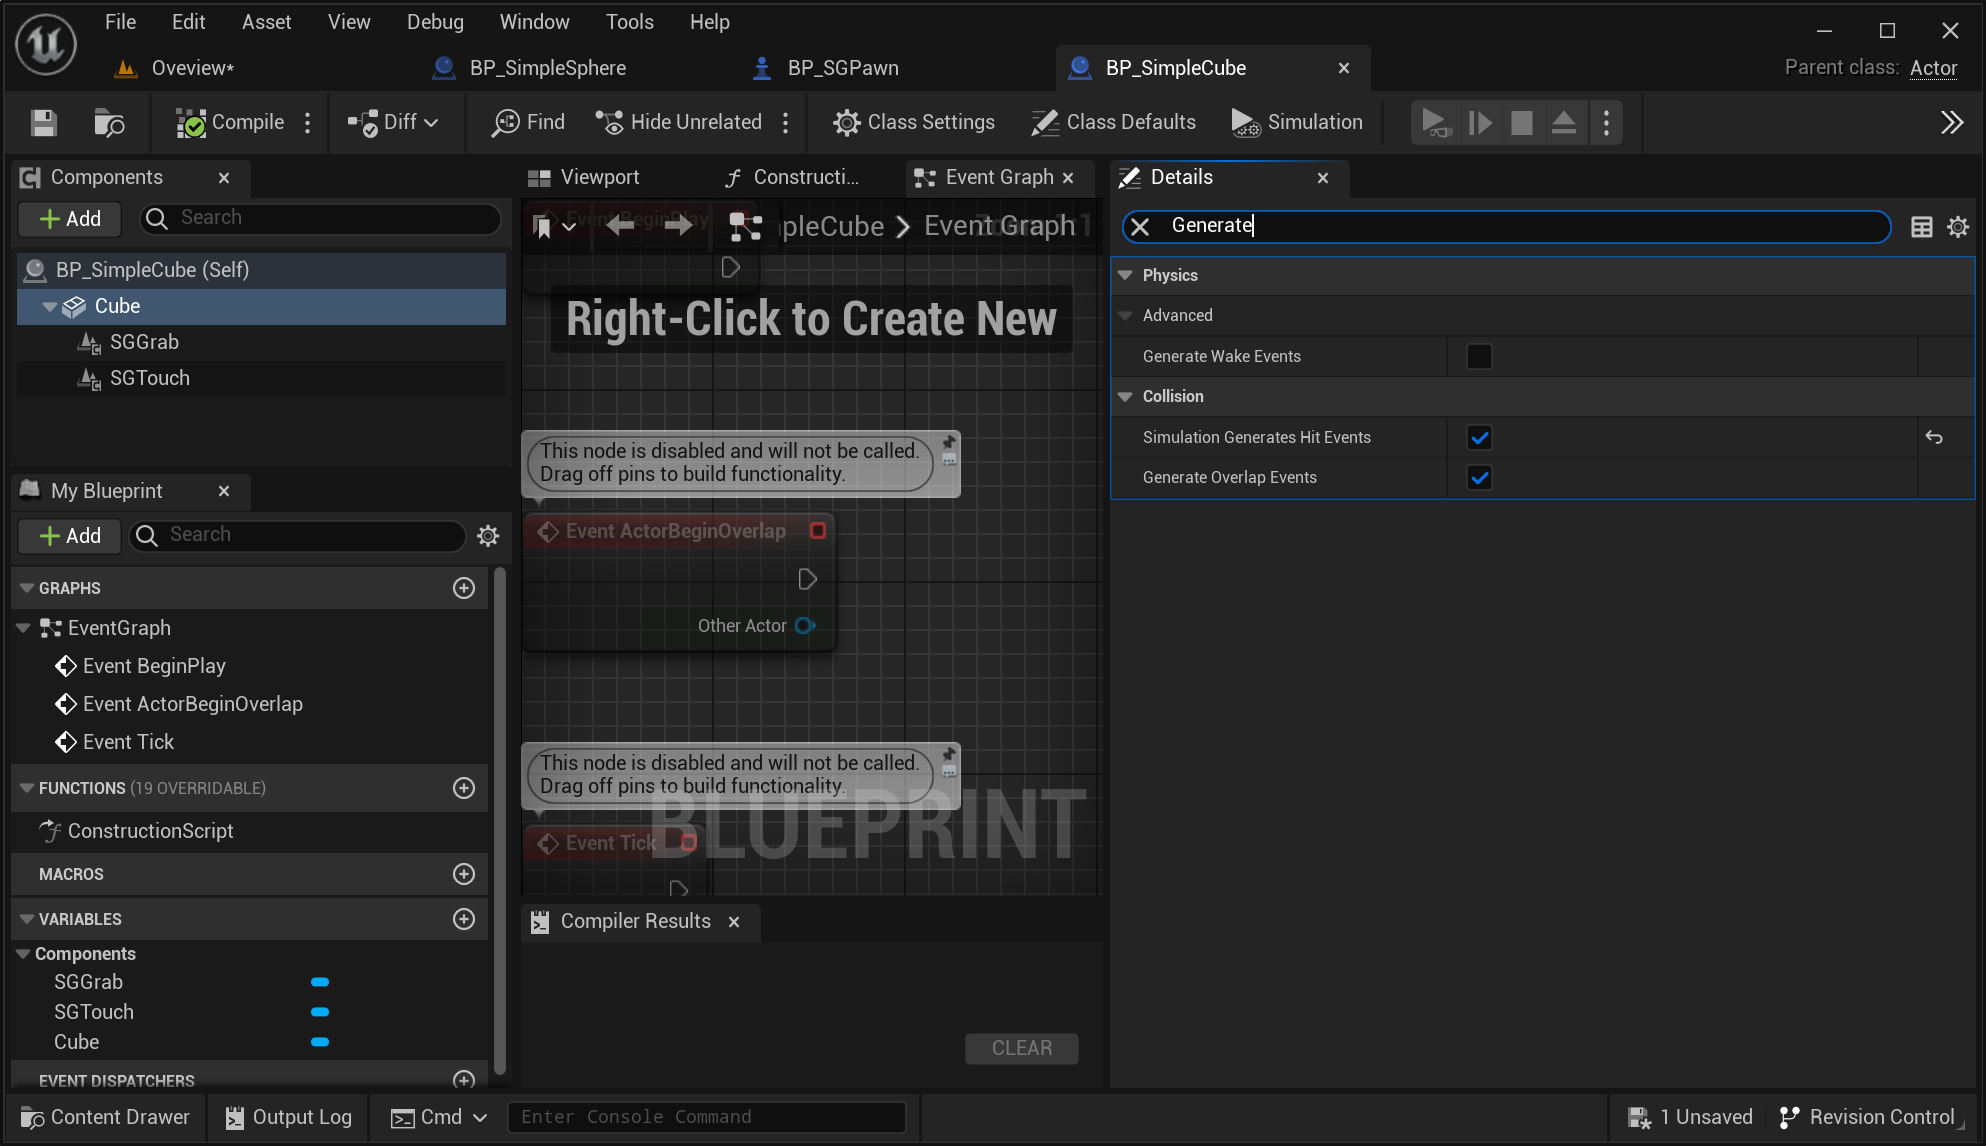Viewport: 1986px width, 1146px height.
Task: Toggle Generate Overlap Events checkbox
Action: point(1479,476)
